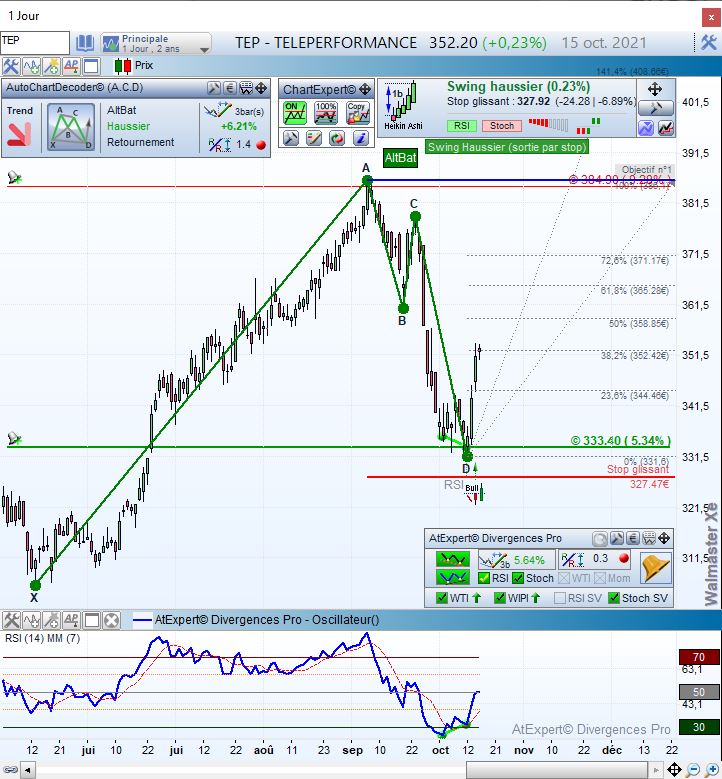Uncheck the WIPI checkbox

coord(500,598)
